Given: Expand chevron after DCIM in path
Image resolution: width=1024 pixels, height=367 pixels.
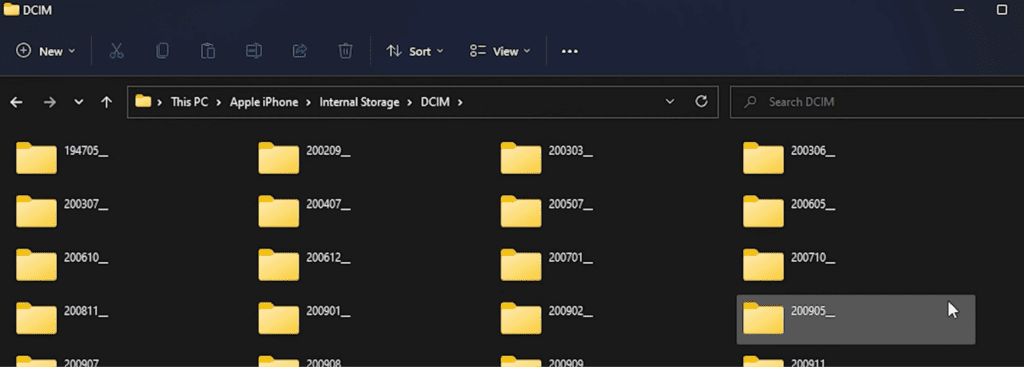Looking at the screenshot, I should [460, 102].
